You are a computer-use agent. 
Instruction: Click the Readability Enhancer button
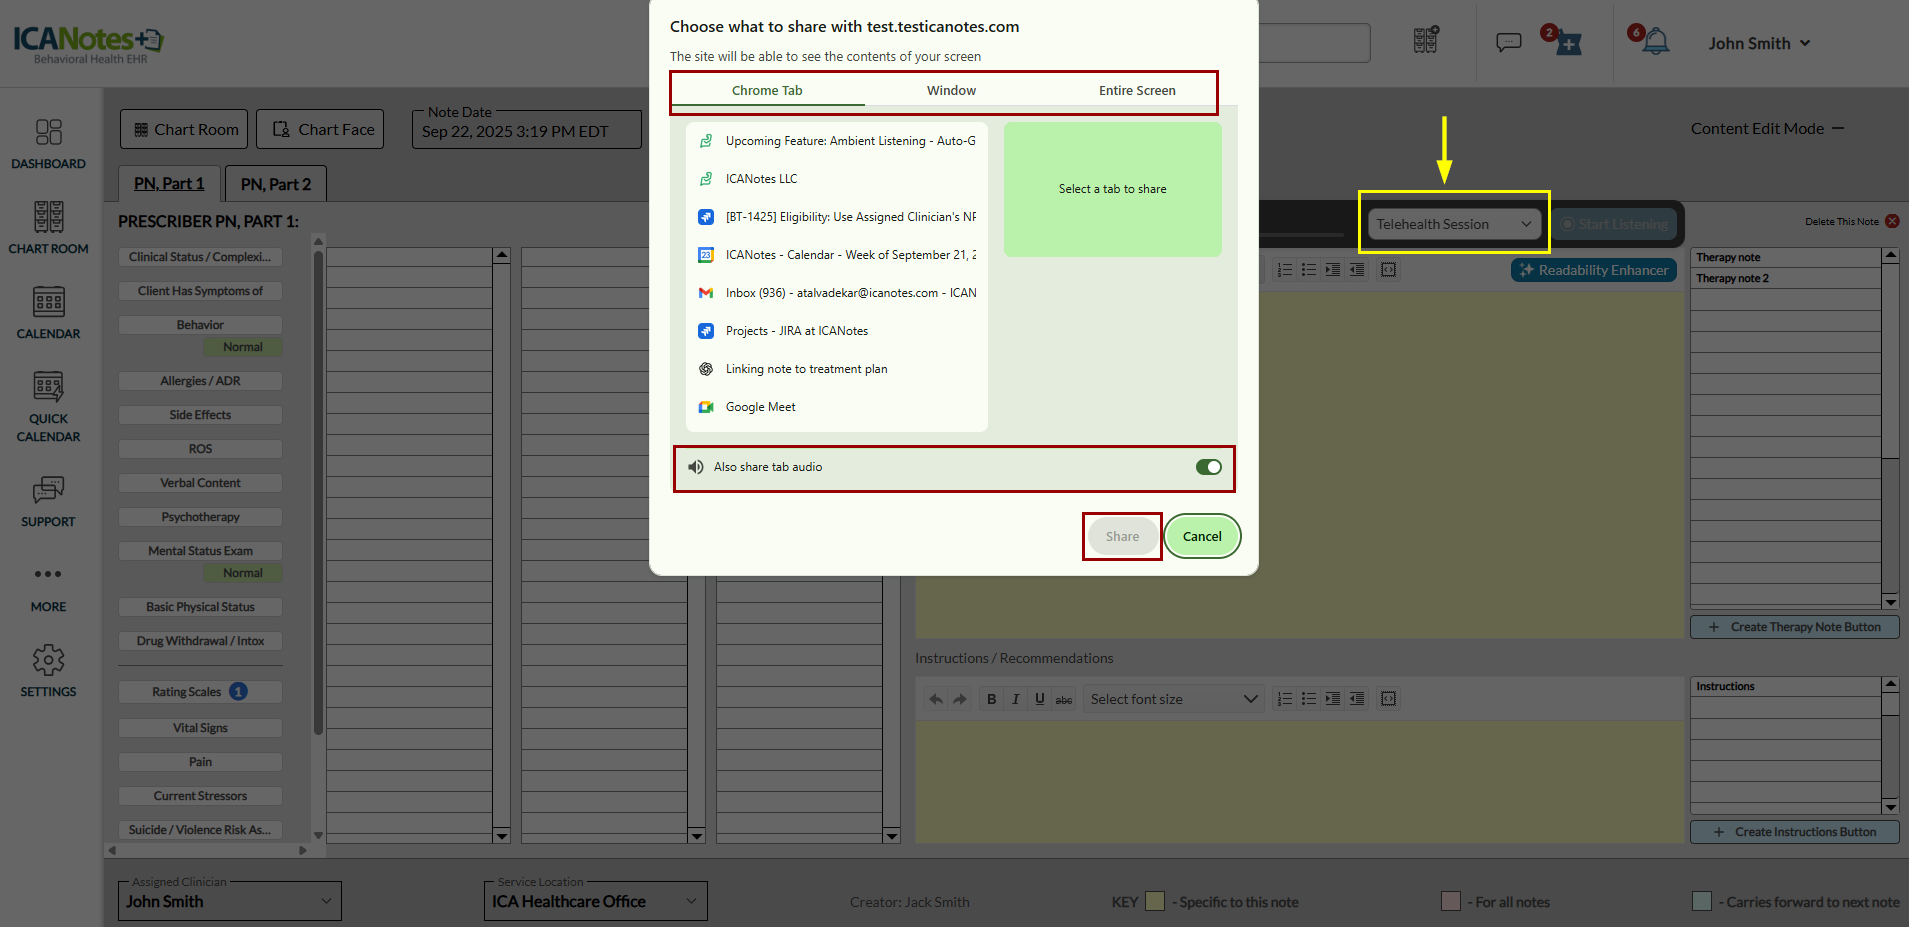[x=1594, y=270]
